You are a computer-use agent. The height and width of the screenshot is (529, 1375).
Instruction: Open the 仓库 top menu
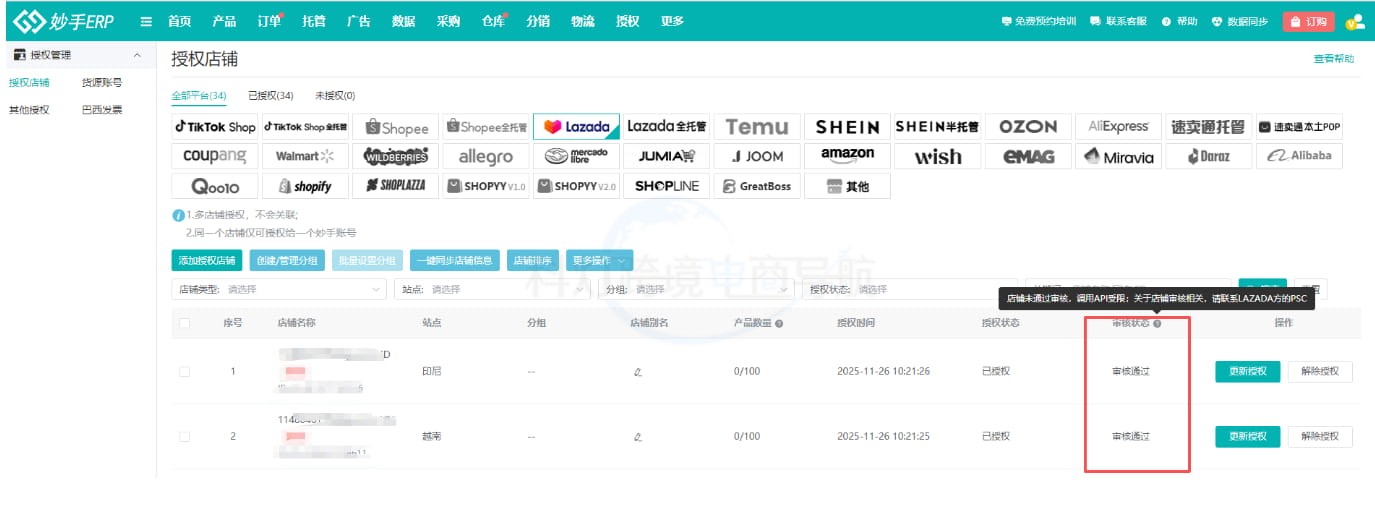[x=493, y=21]
